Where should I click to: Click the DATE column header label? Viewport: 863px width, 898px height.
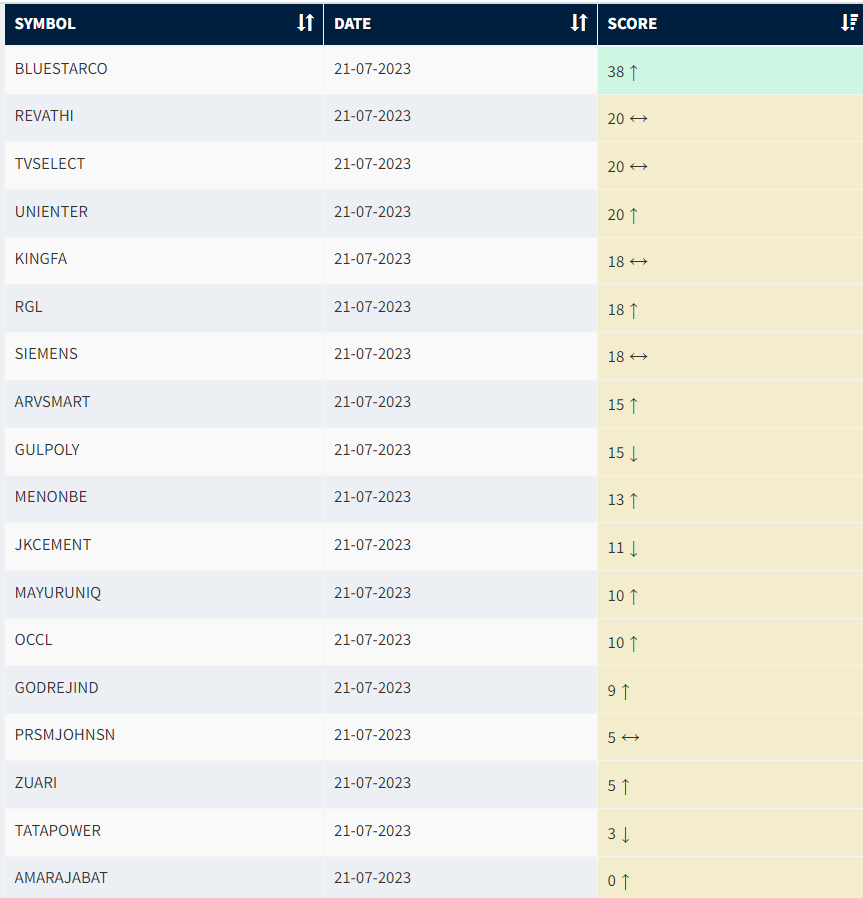click(x=353, y=23)
